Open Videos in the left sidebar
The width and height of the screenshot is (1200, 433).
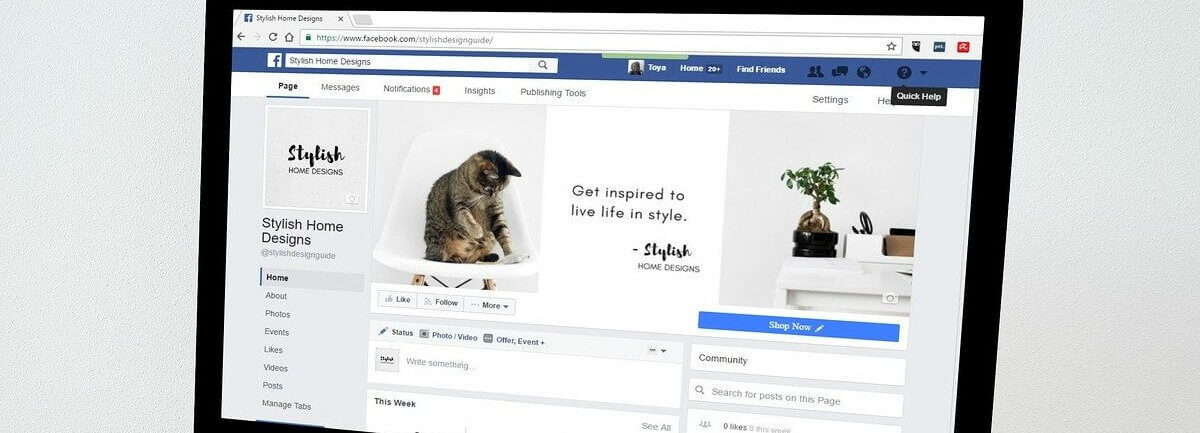(x=275, y=368)
